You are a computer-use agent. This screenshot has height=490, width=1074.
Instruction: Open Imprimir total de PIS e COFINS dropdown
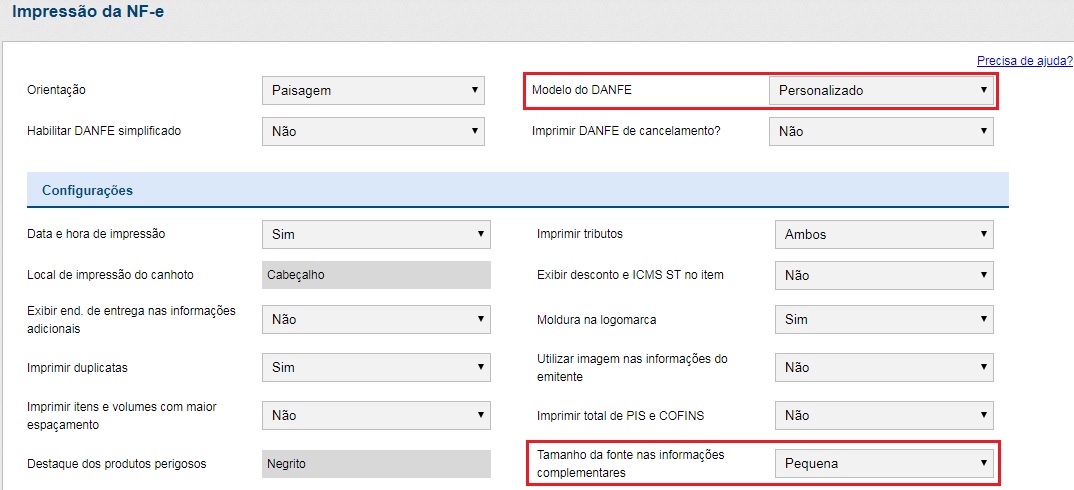[x=883, y=415]
